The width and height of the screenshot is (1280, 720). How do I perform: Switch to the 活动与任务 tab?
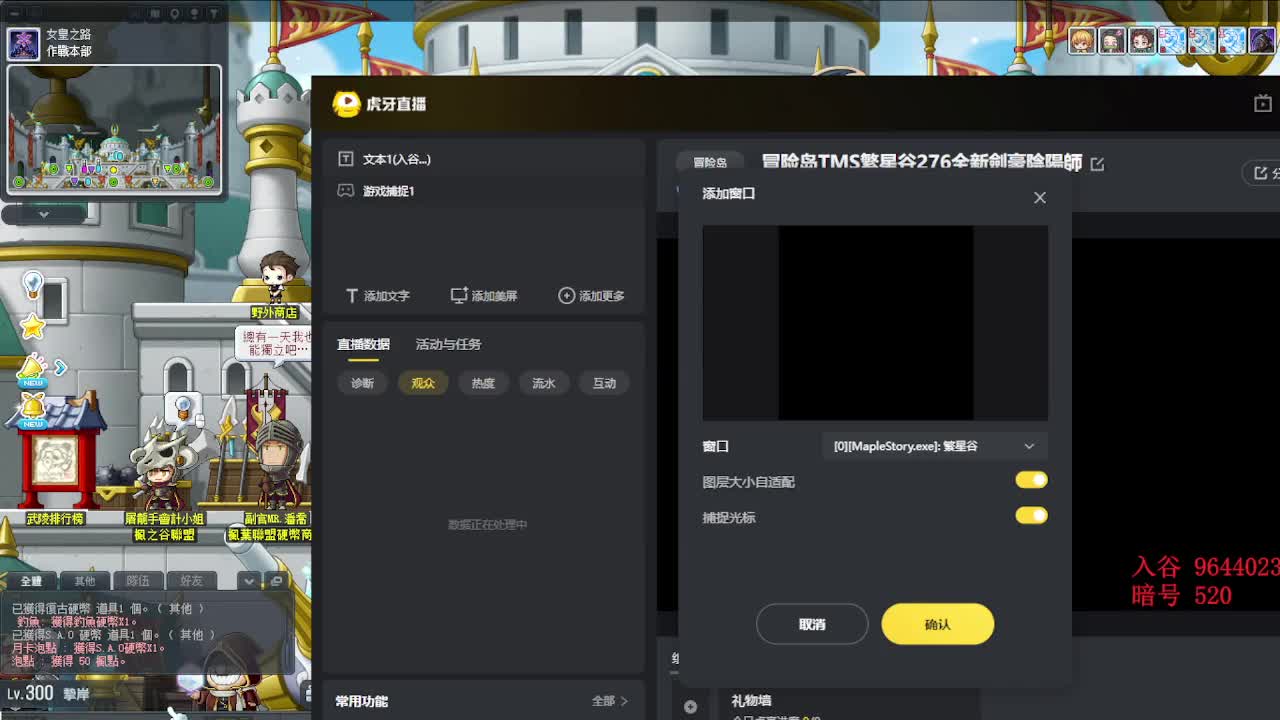(x=448, y=344)
